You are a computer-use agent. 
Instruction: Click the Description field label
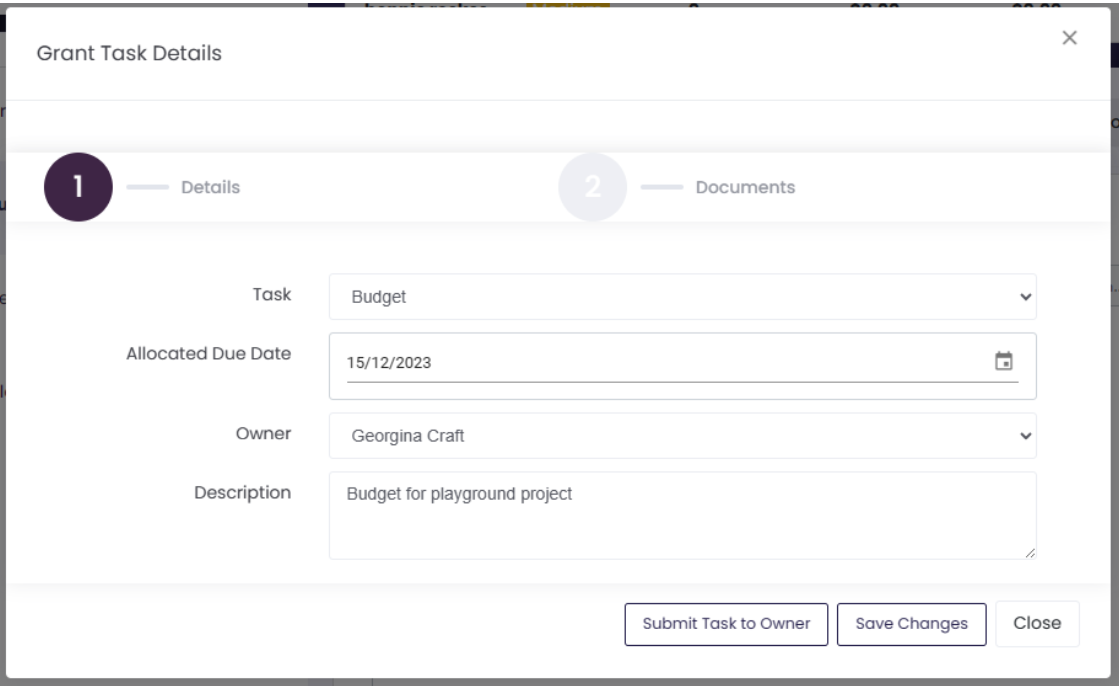[243, 493]
